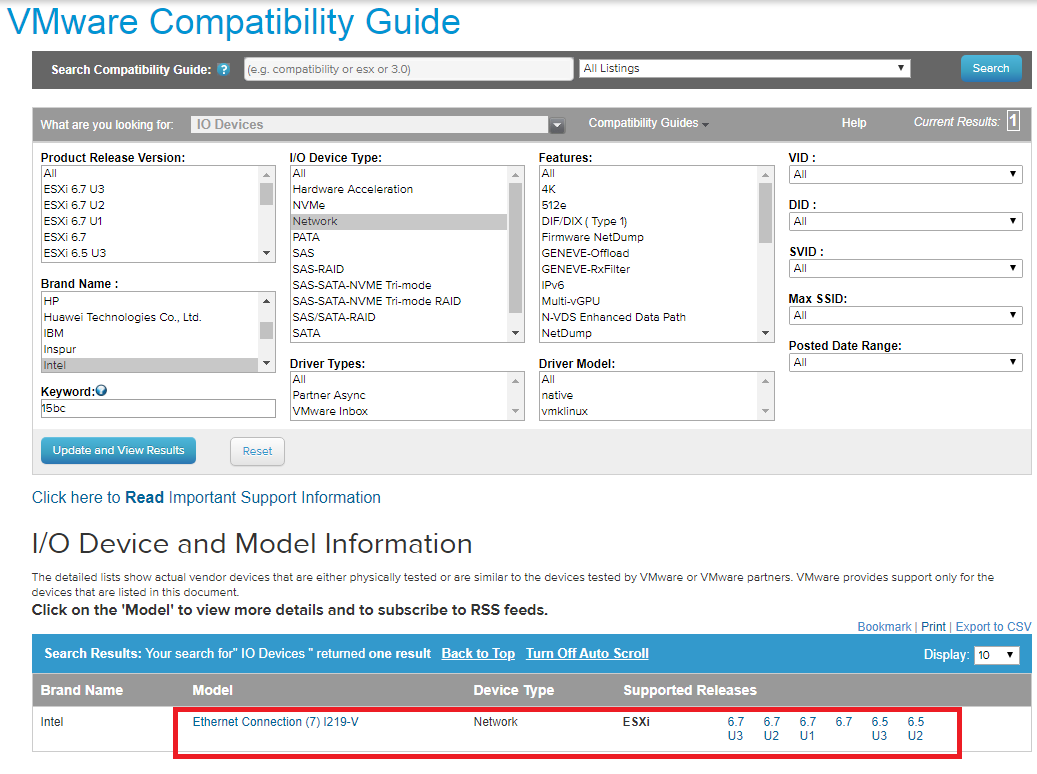1037x774 pixels.
Task: Open Read Important Support Information link
Action: (206, 497)
